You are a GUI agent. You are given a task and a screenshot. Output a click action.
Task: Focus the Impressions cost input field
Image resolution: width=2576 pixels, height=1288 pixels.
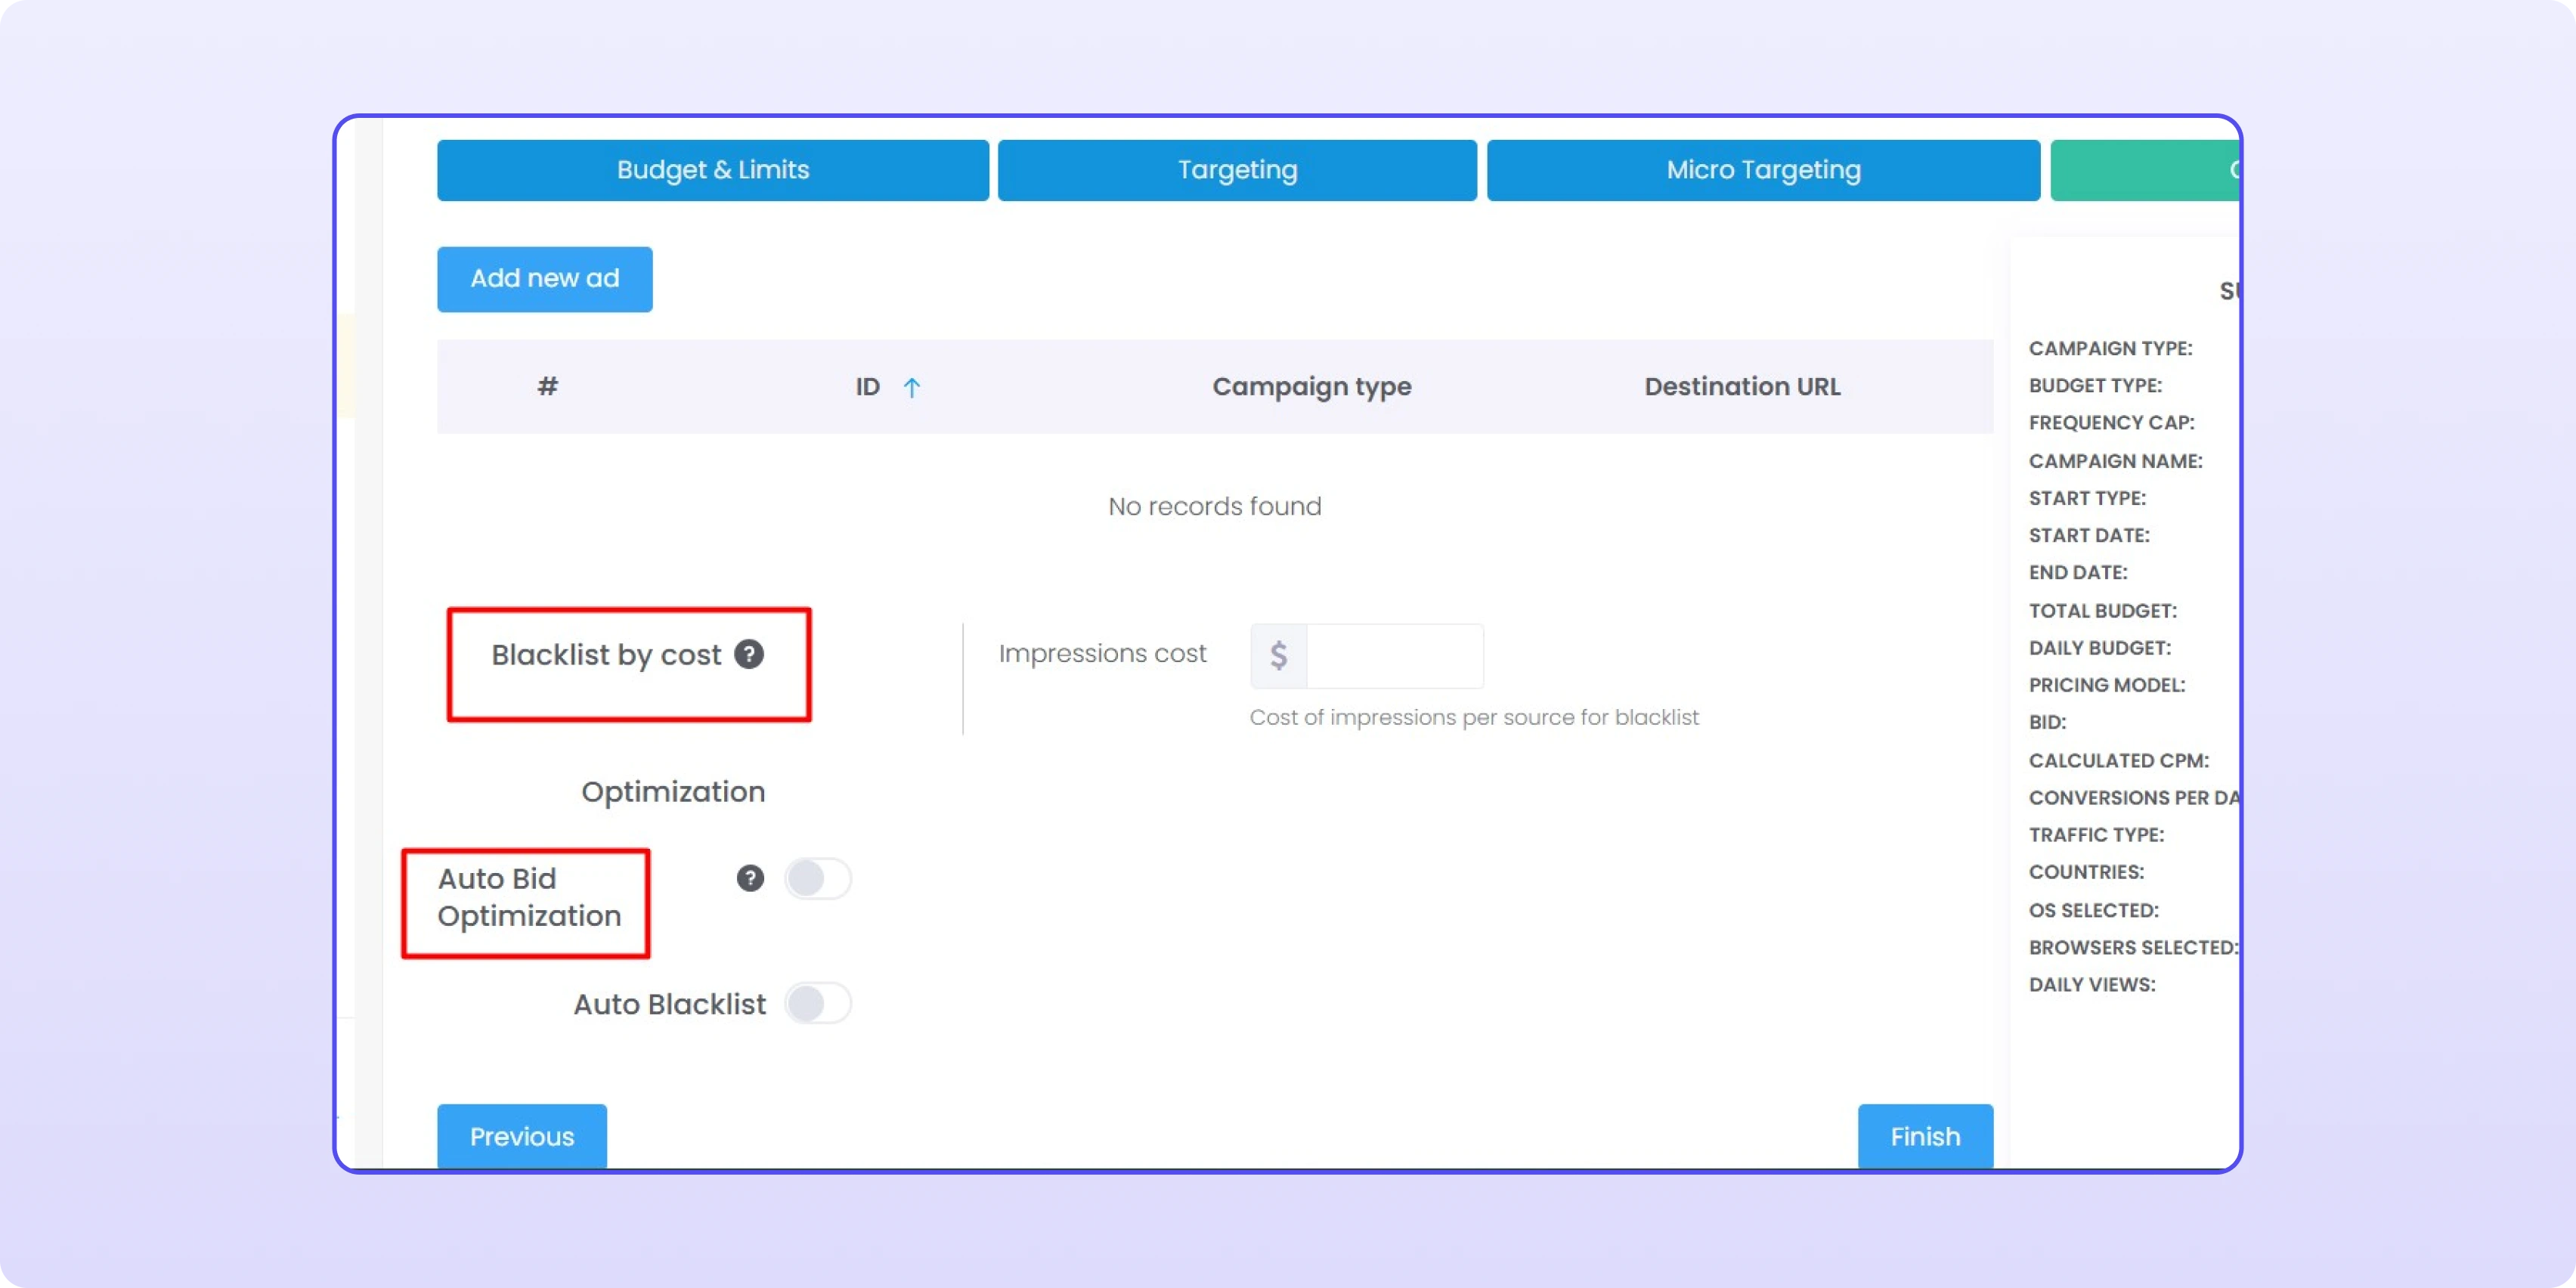coord(1394,656)
